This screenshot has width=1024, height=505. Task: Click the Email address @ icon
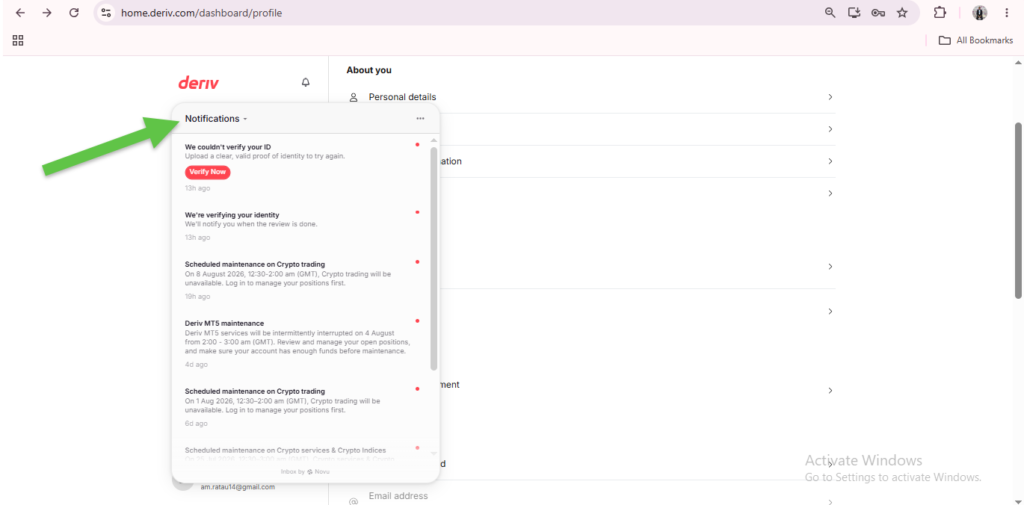353,501
